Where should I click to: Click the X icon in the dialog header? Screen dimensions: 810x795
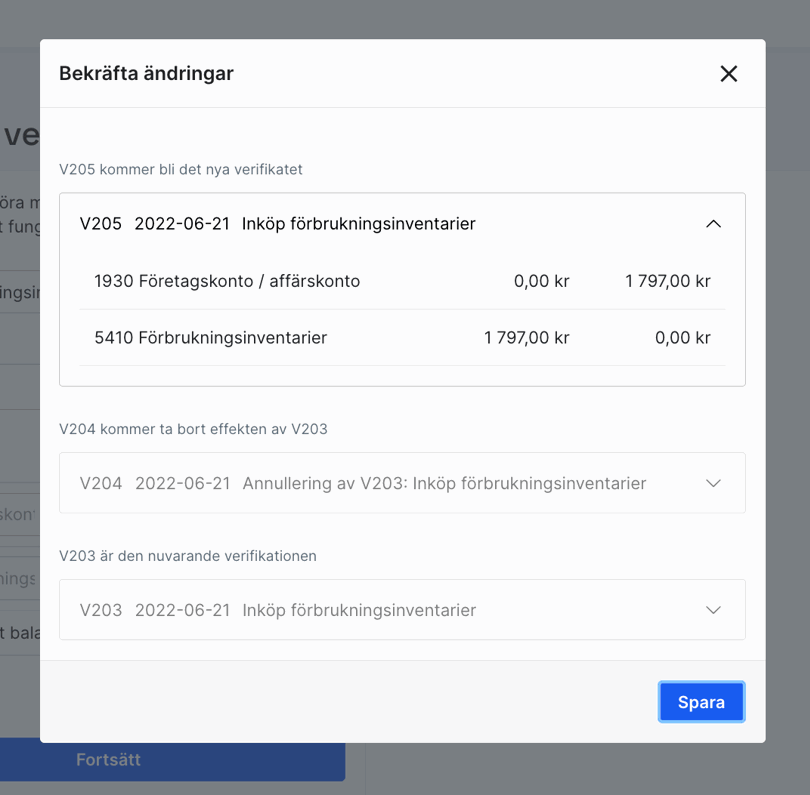(728, 73)
